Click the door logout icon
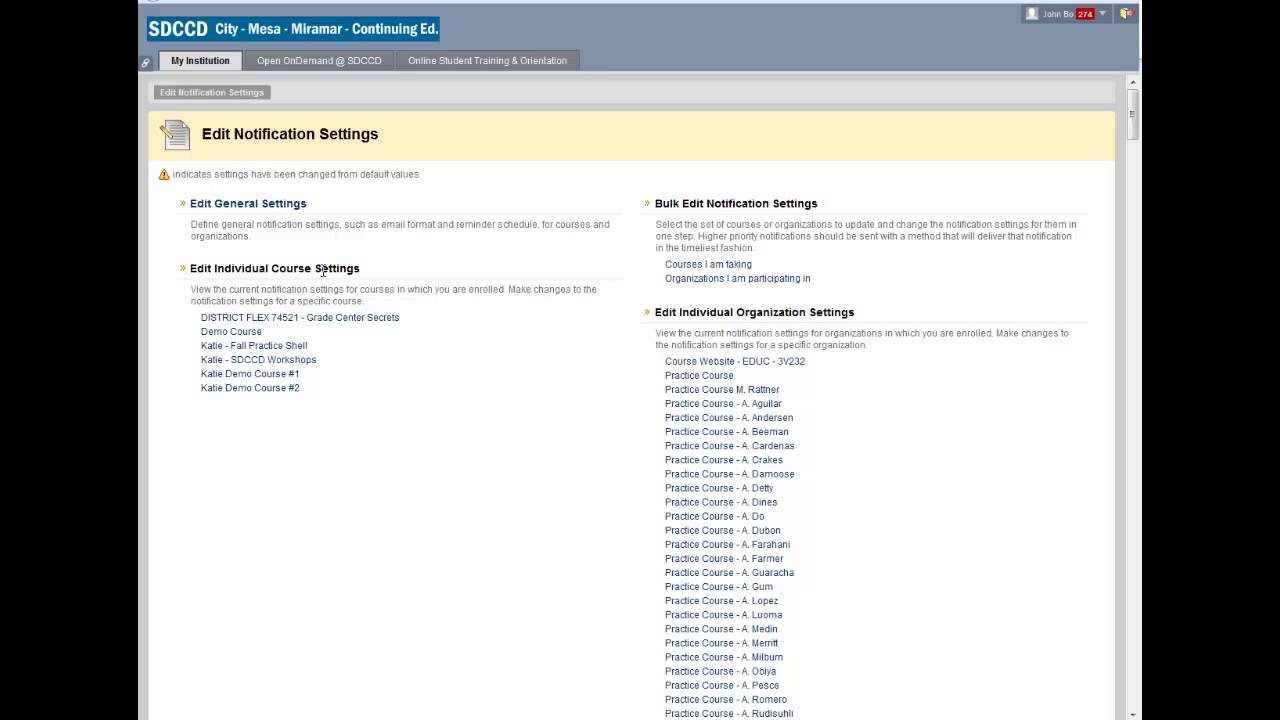 1126,14
